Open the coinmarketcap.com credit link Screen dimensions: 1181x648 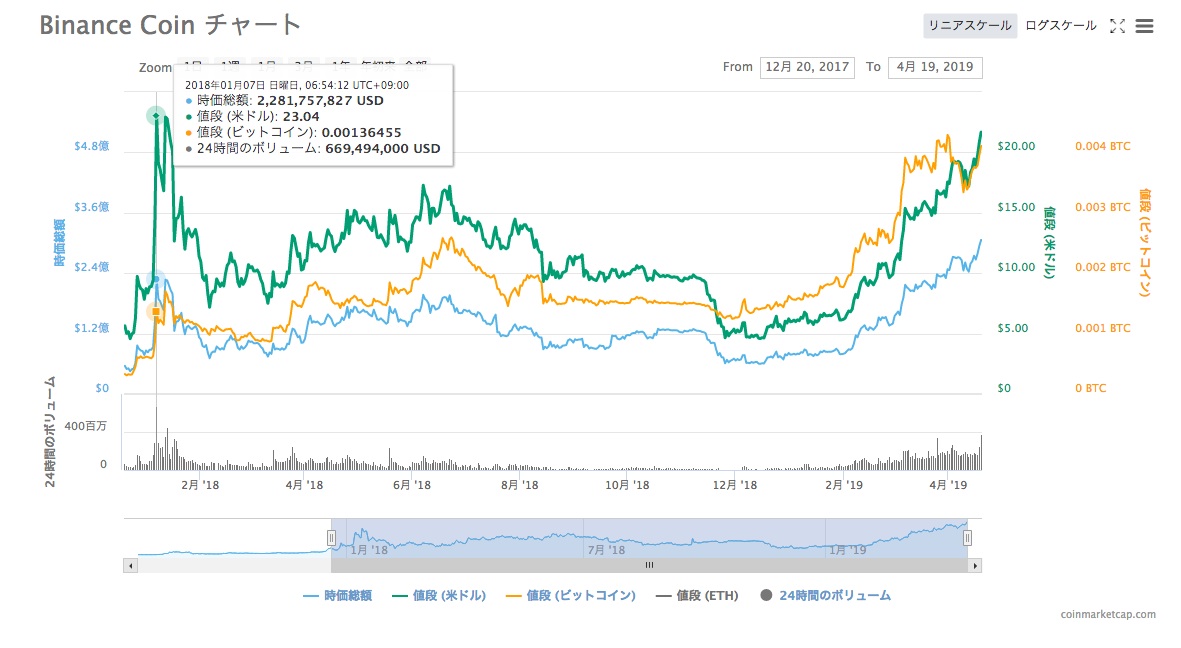[1108, 615]
